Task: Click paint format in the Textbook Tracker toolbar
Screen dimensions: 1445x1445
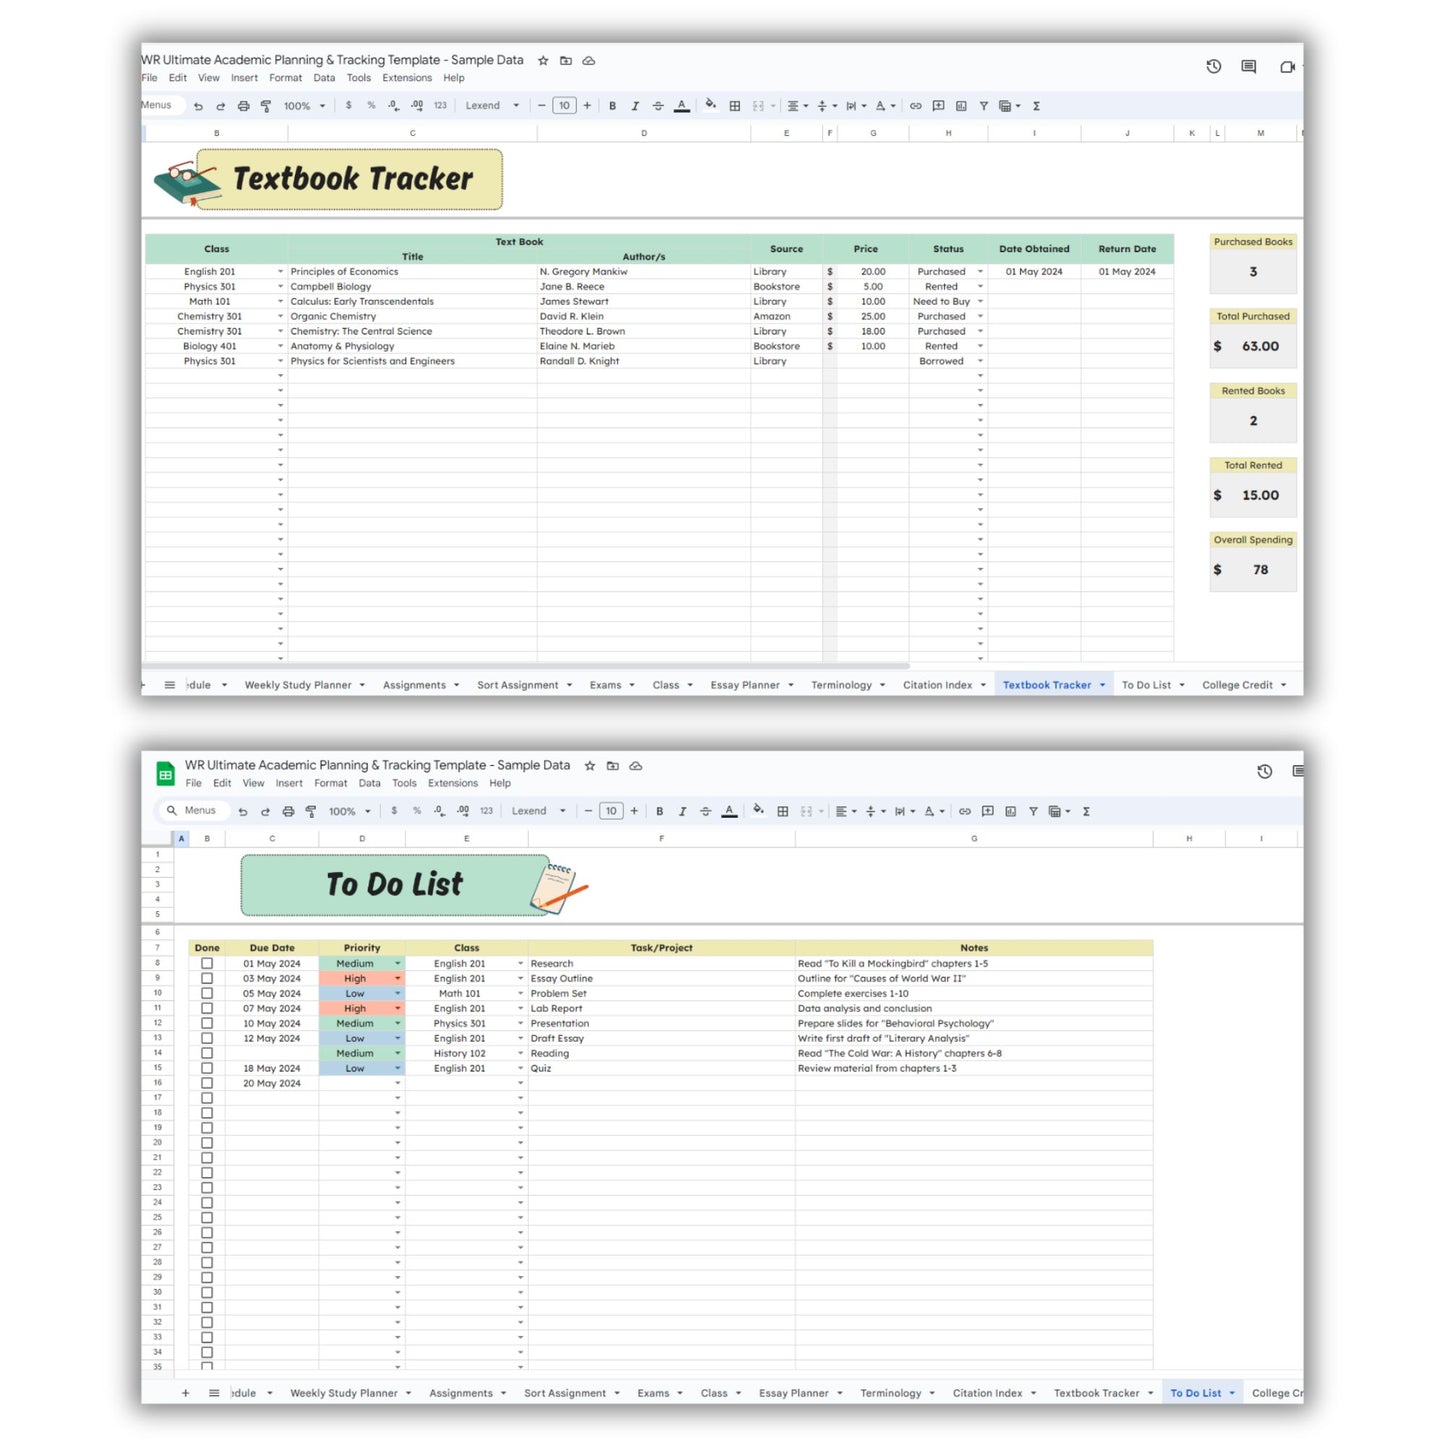Action: click(266, 106)
